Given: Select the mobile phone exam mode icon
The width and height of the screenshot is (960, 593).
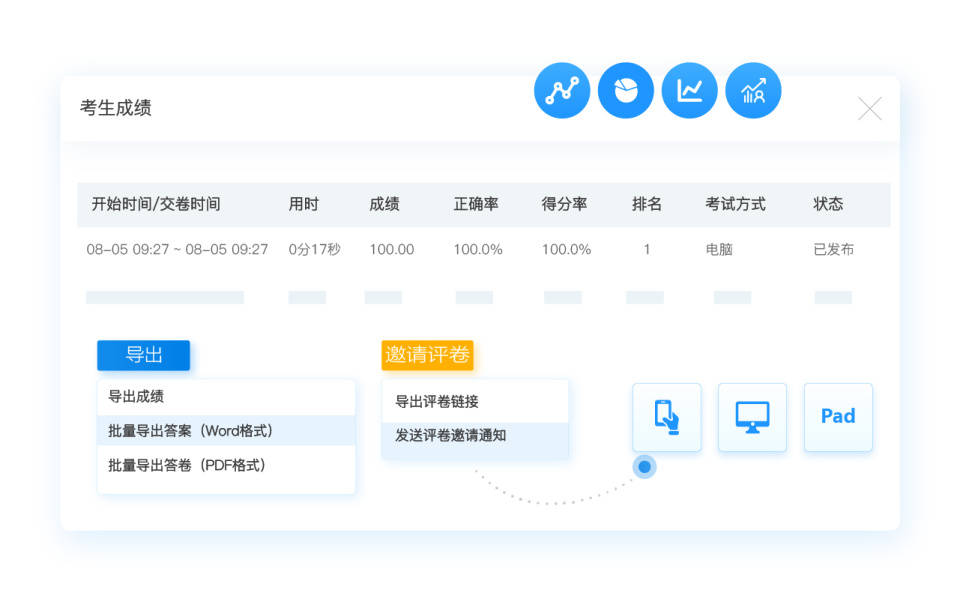Looking at the screenshot, I should tap(666, 417).
